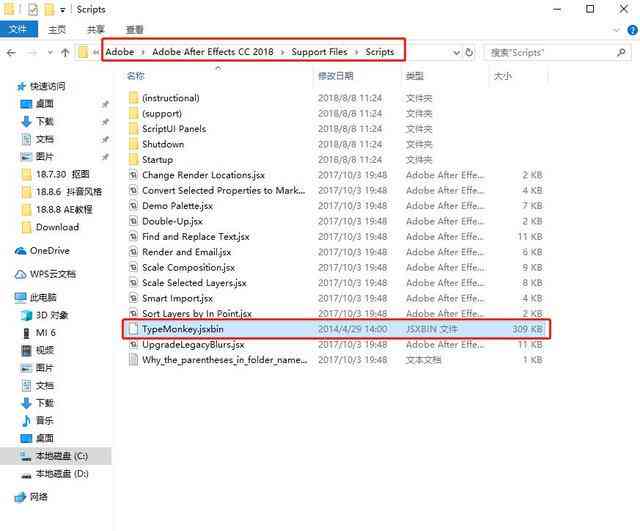Viewport: 640px width, 531px height.
Task: Select Scale Selected Layers.jsx file
Action: pos(194,283)
